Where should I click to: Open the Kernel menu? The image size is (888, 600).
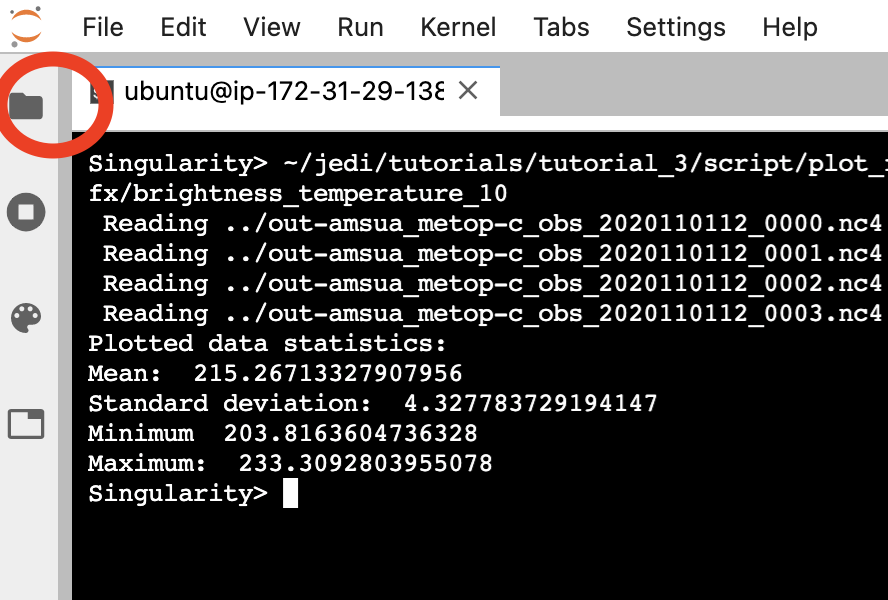click(x=458, y=27)
